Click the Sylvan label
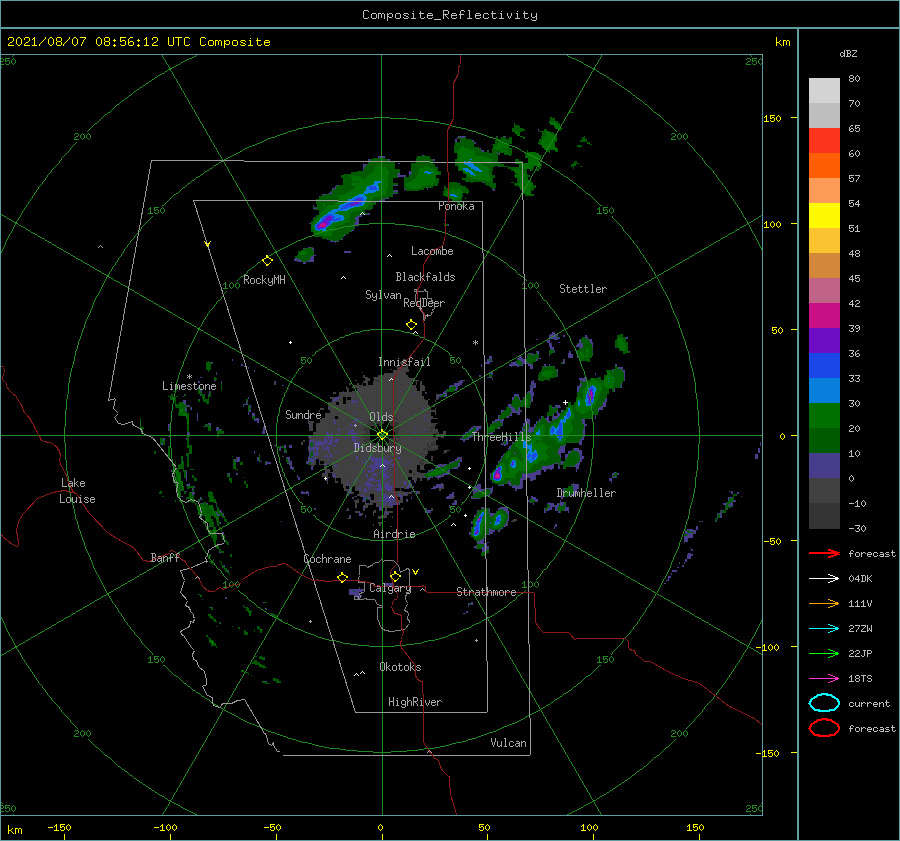This screenshot has width=900, height=841. (x=383, y=295)
